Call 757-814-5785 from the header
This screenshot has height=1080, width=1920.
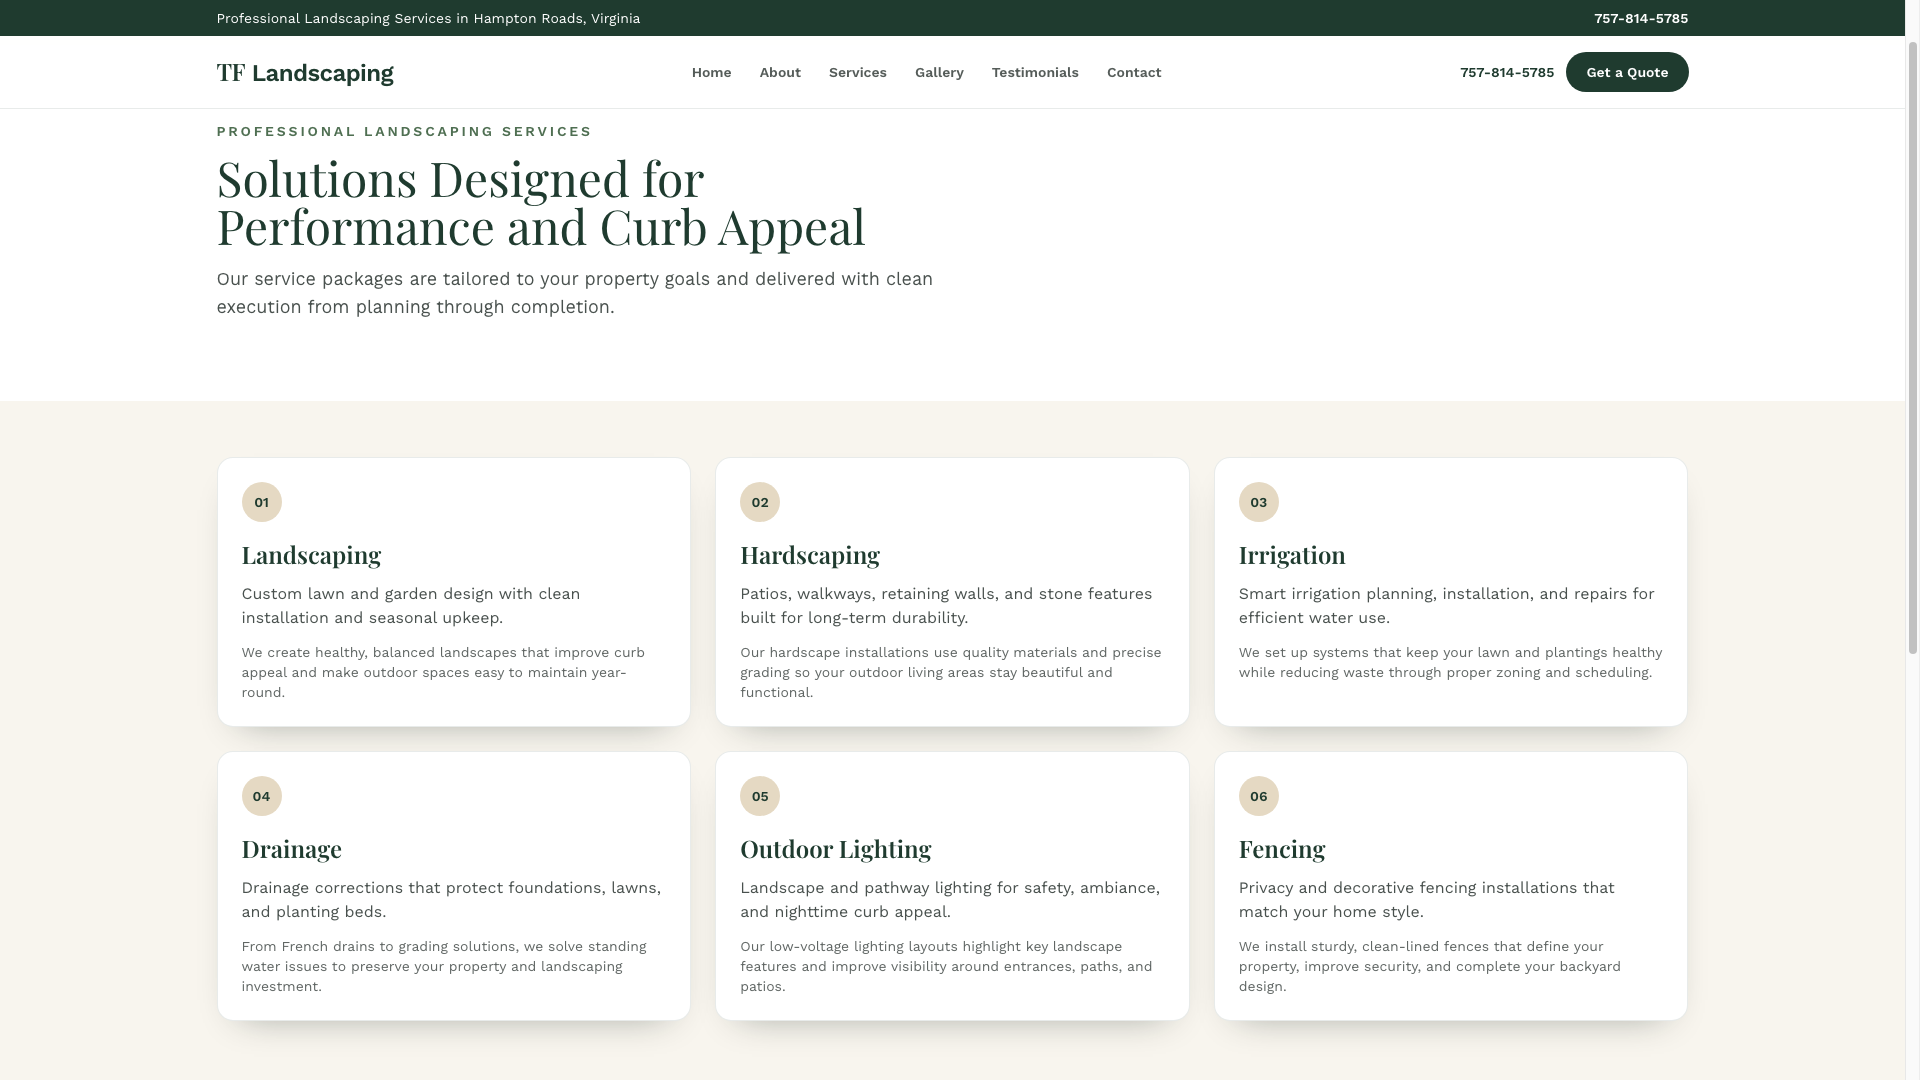[1506, 72]
